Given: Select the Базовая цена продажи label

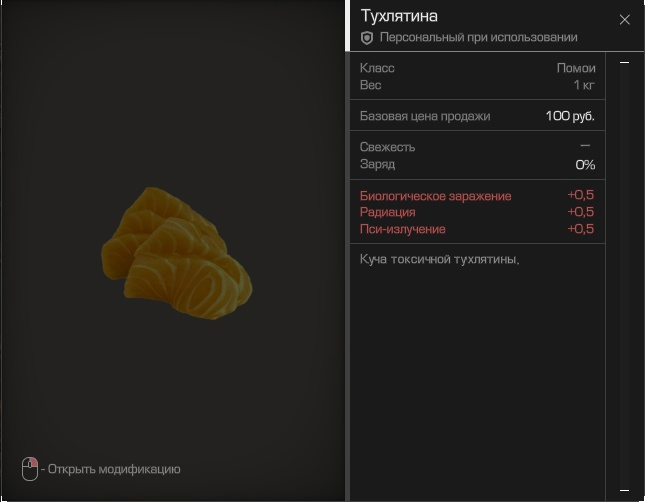Looking at the screenshot, I should click(425, 116).
